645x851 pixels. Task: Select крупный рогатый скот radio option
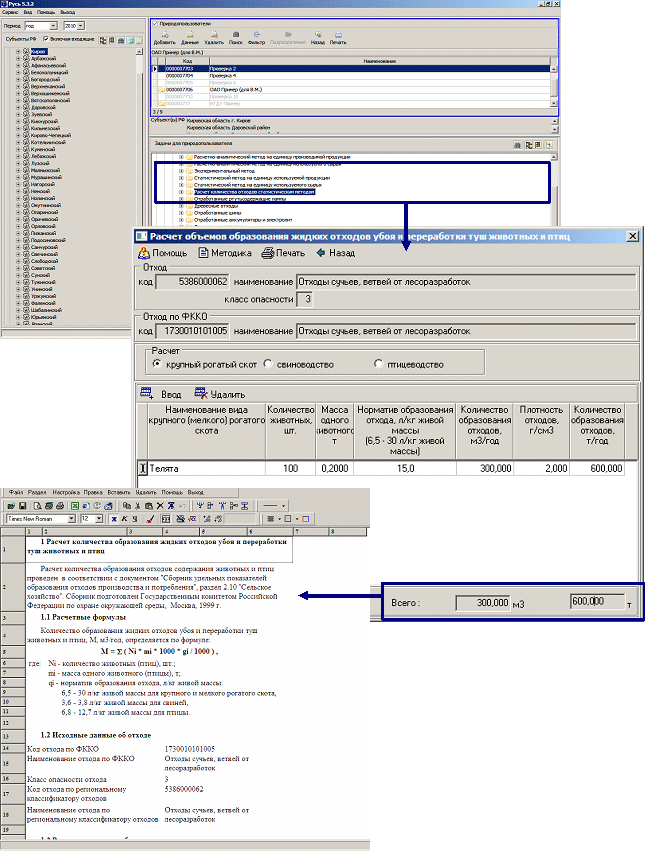pyautogui.click(x=157, y=365)
